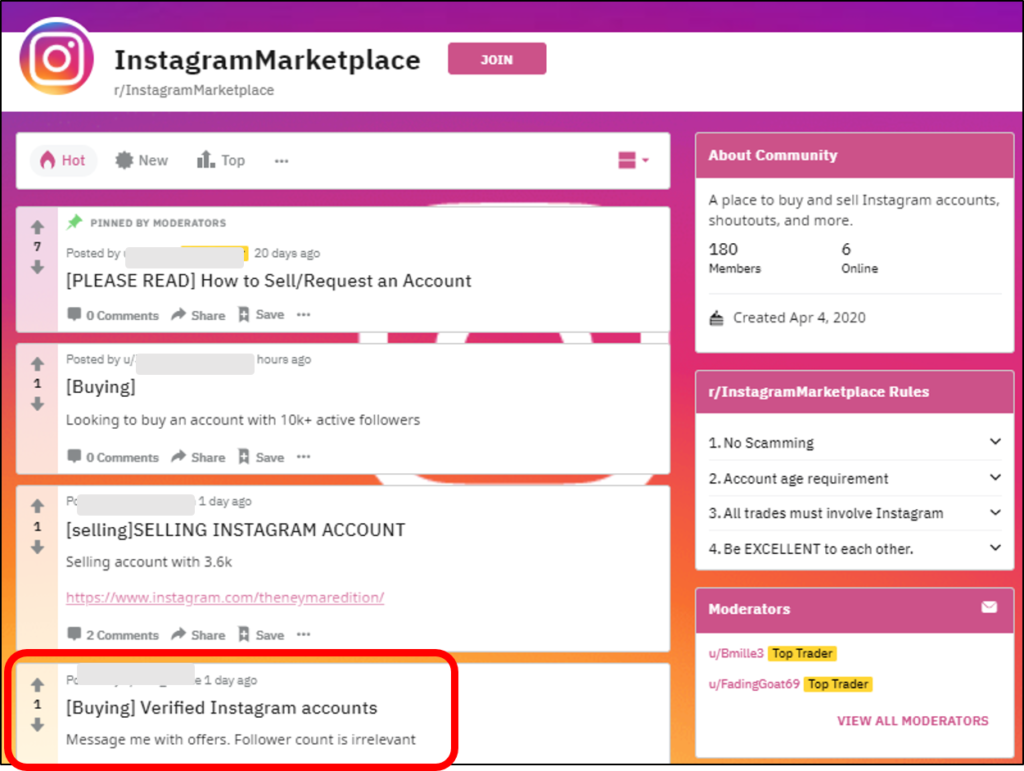Save the pinned How to Sell post

click(261, 315)
